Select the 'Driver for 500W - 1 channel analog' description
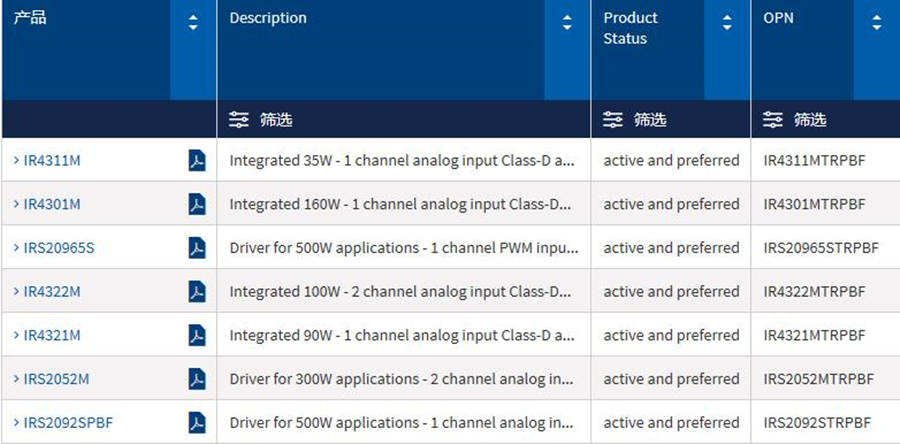Image resolution: width=900 pixels, height=444 pixels. 402,423
